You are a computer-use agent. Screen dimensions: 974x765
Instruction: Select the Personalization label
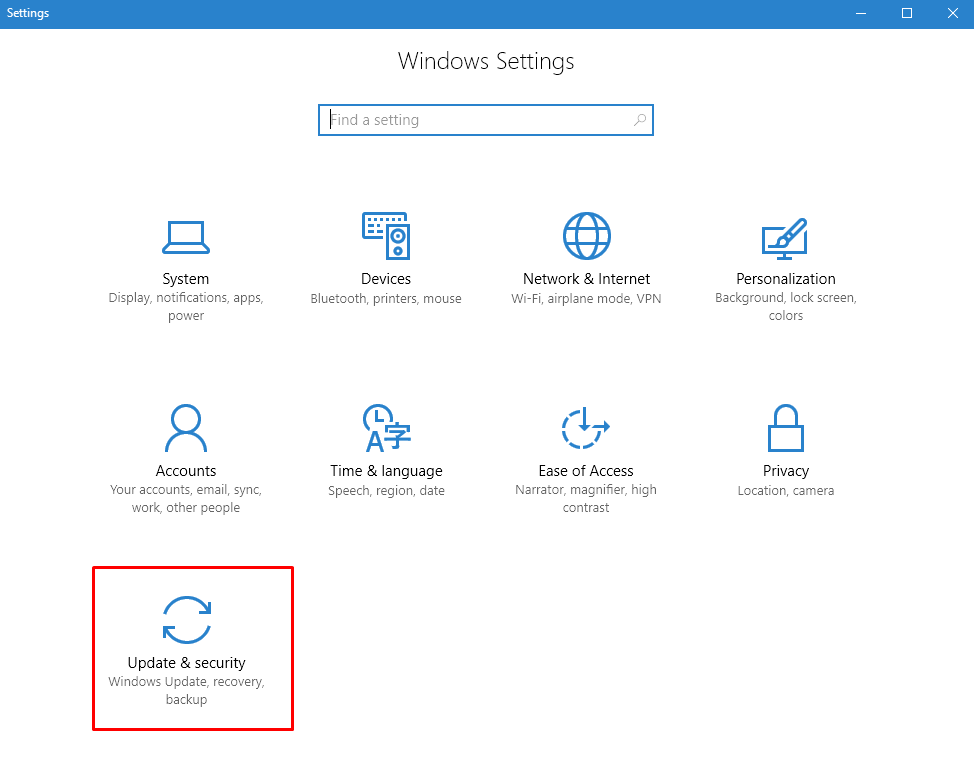pos(786,279)
